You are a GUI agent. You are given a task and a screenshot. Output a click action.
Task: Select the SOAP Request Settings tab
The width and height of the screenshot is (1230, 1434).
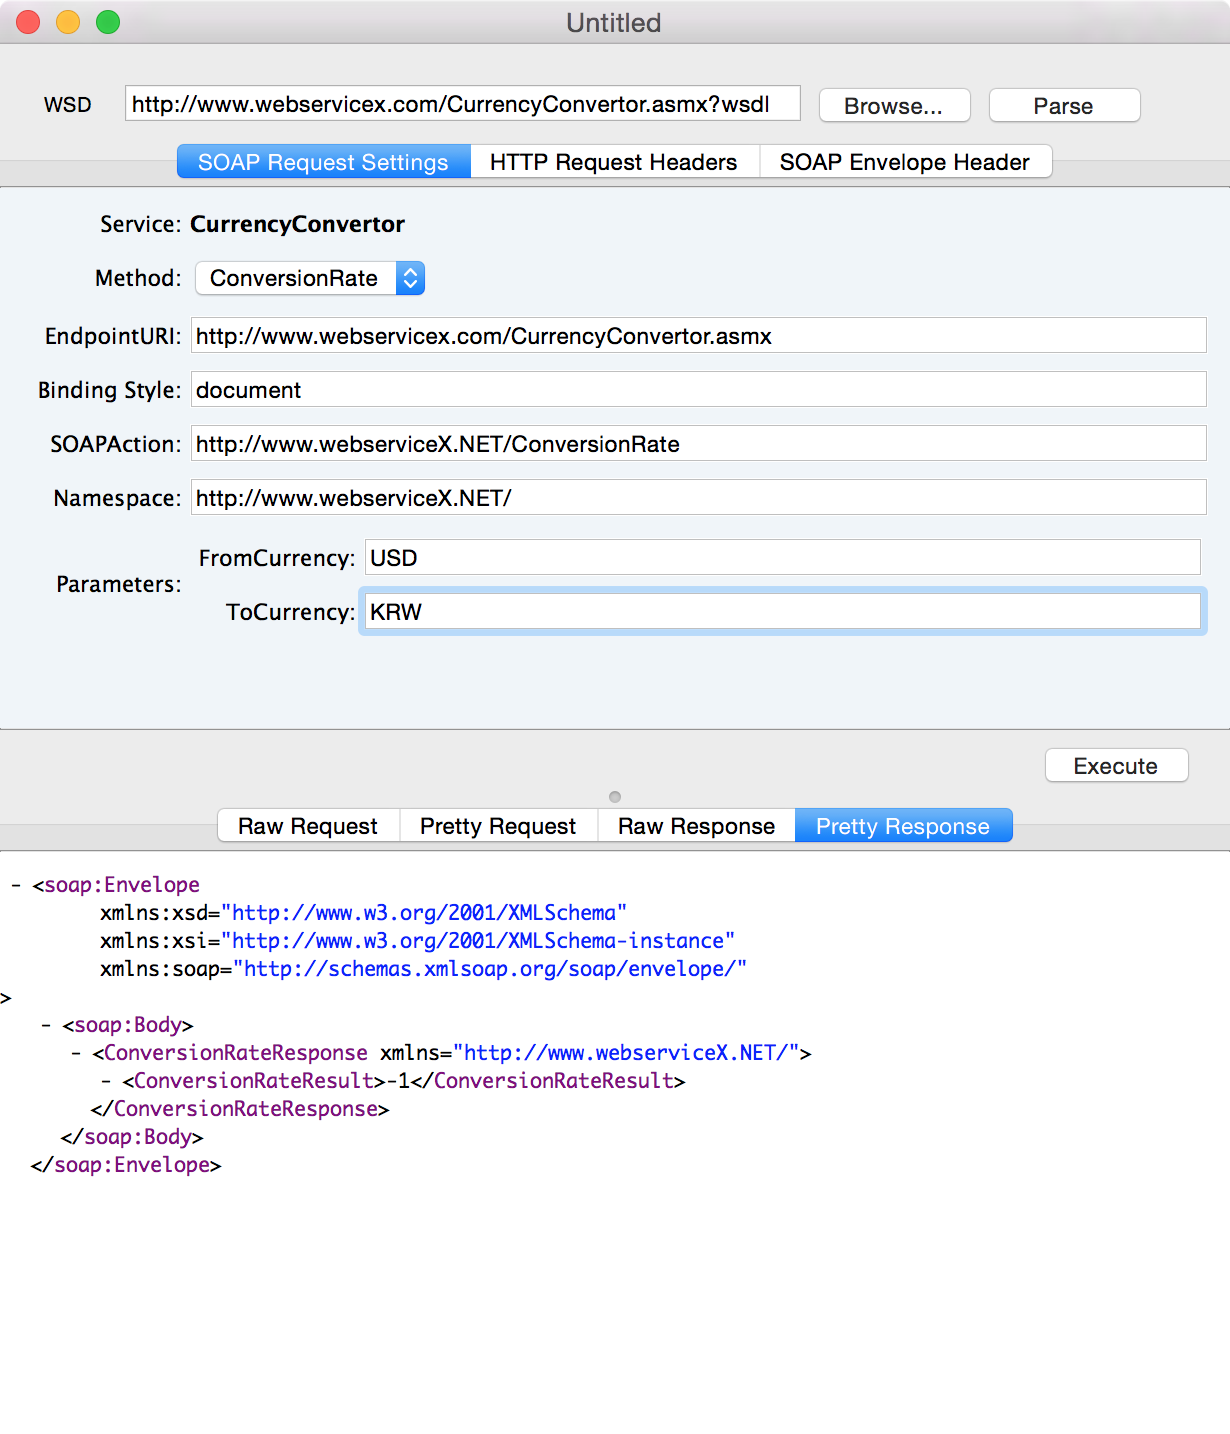[x=323, y=162]
